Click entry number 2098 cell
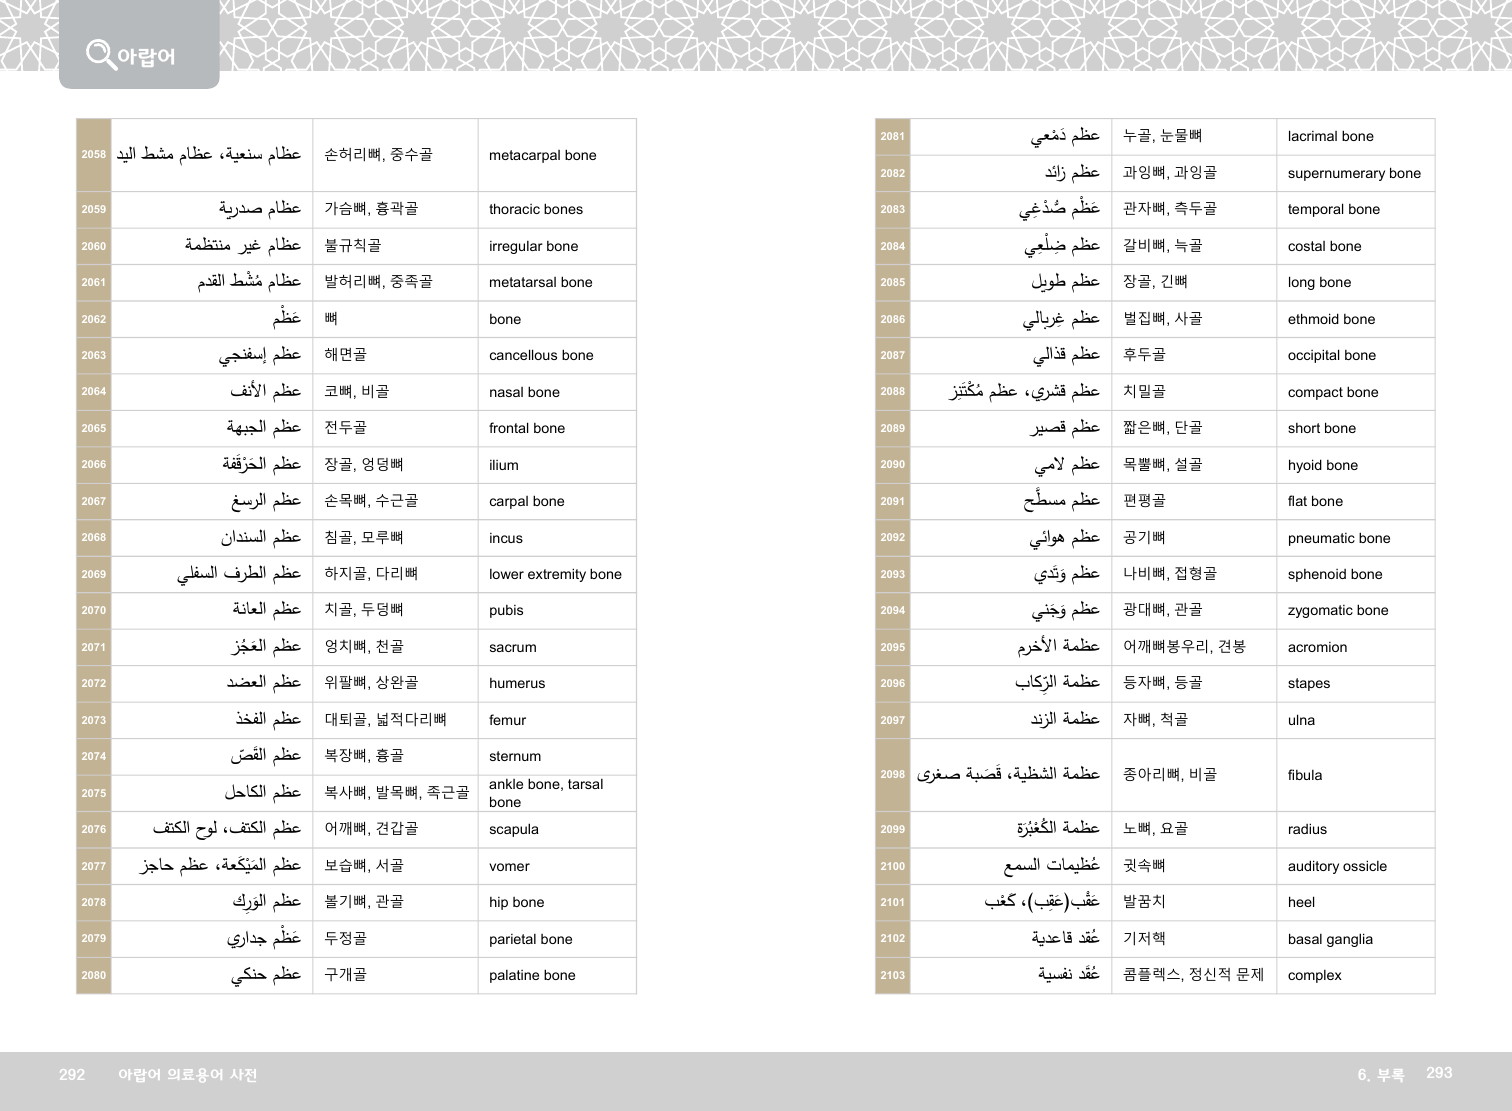Screen dimensions: 1512x1111 [892, 775]
